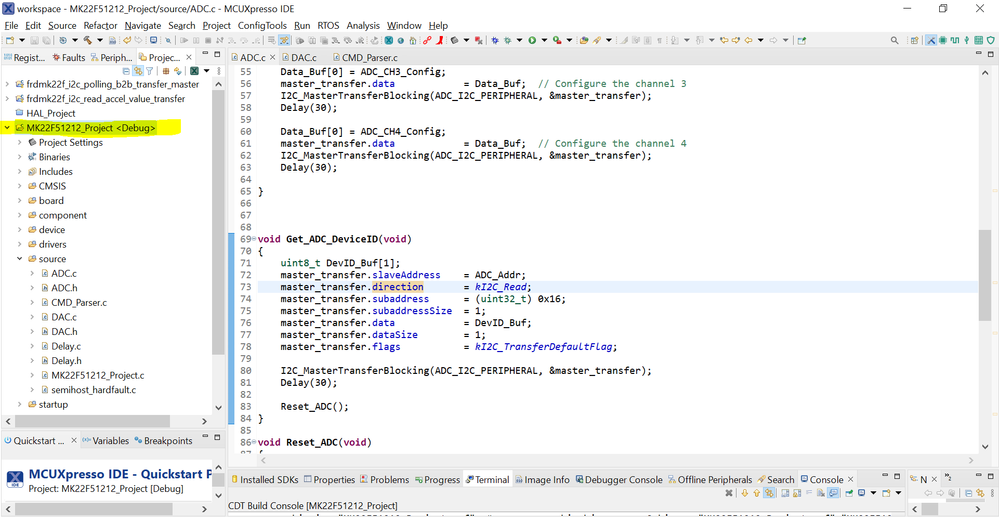Click the peripherals grid perspective icon

pyautogui.click(x=979, y=40)
